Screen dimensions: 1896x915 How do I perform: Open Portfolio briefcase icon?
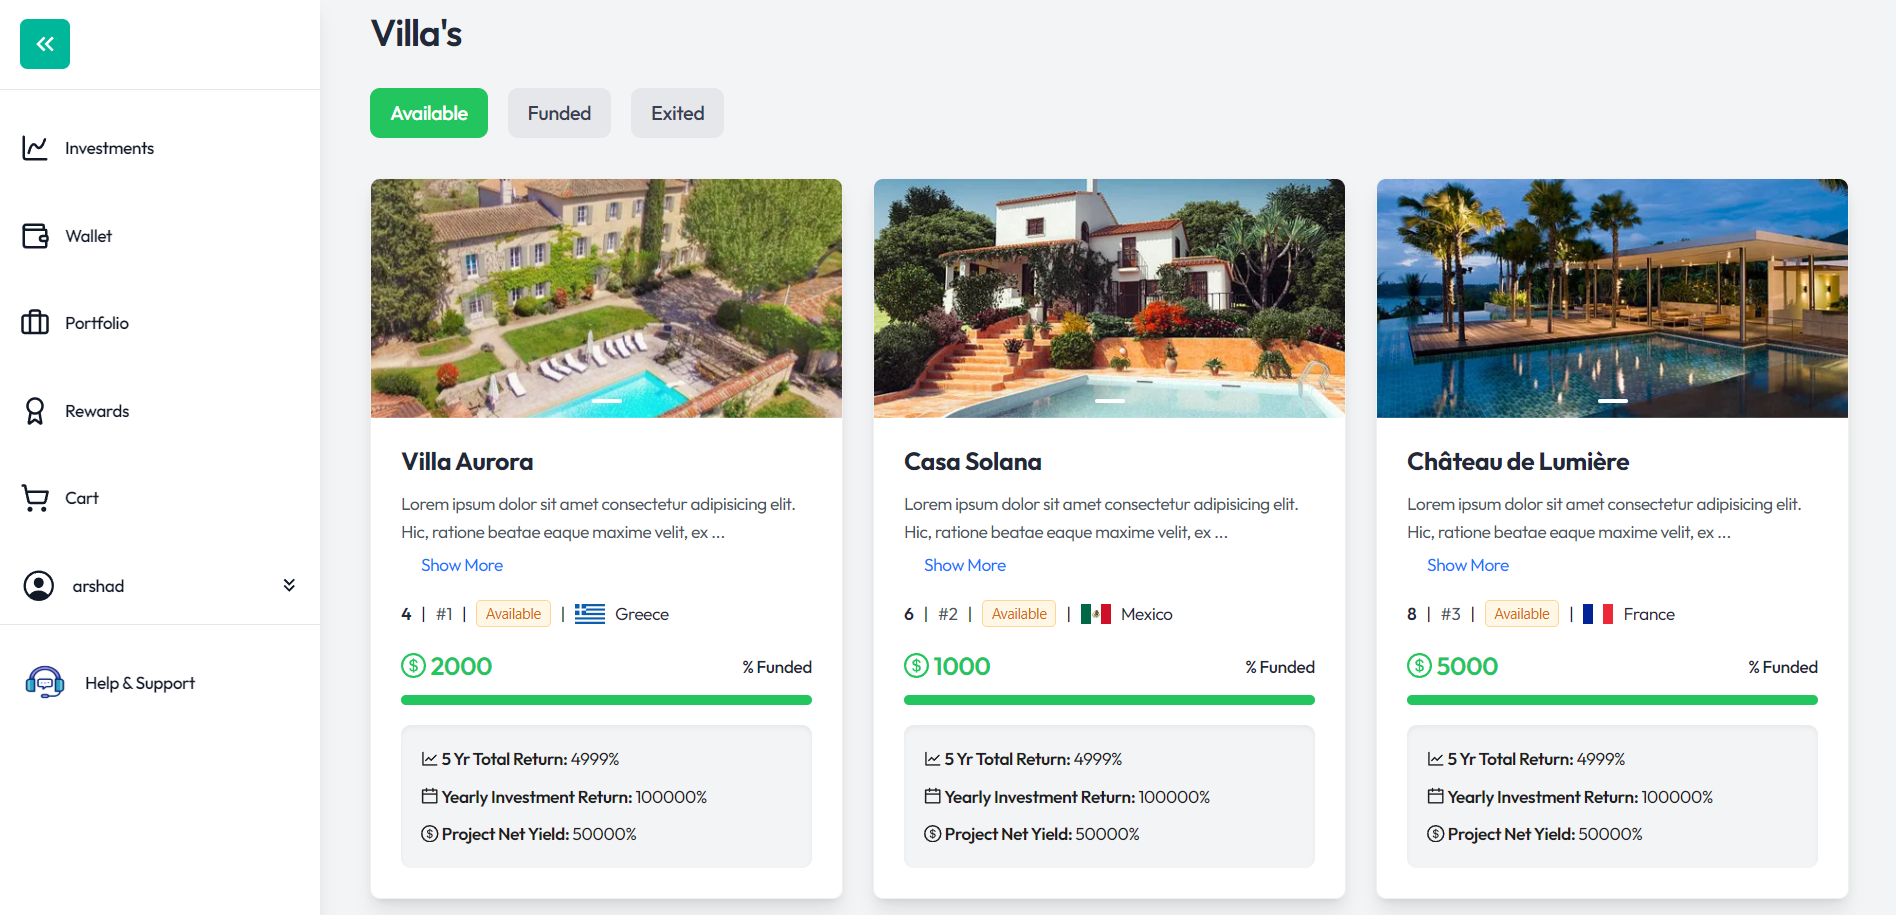coord(35,323)
